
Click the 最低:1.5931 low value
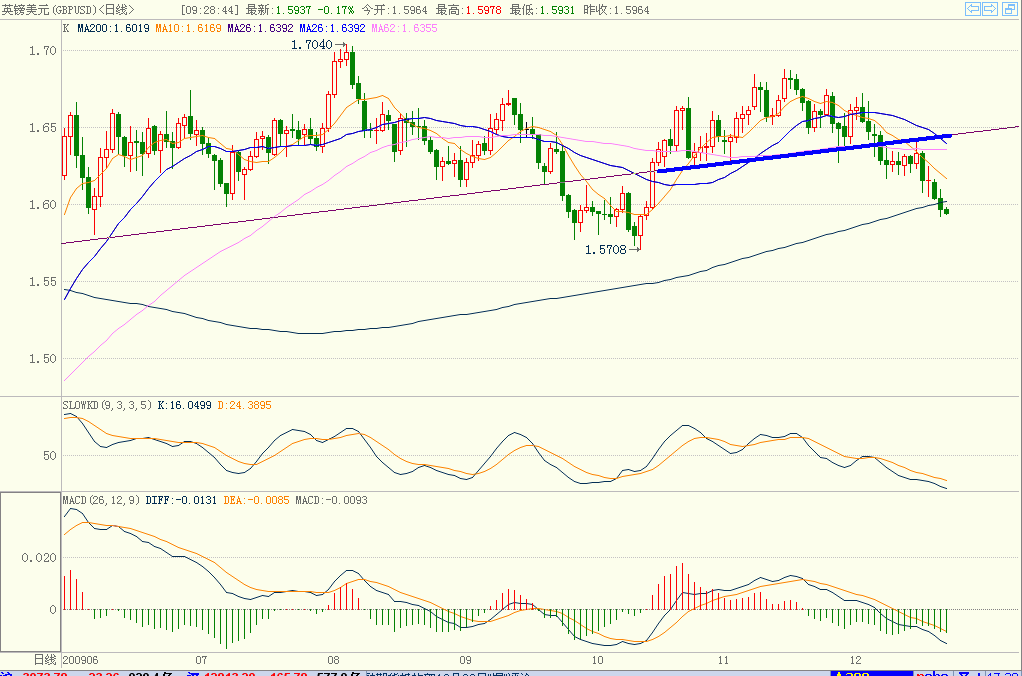[542, 10]
